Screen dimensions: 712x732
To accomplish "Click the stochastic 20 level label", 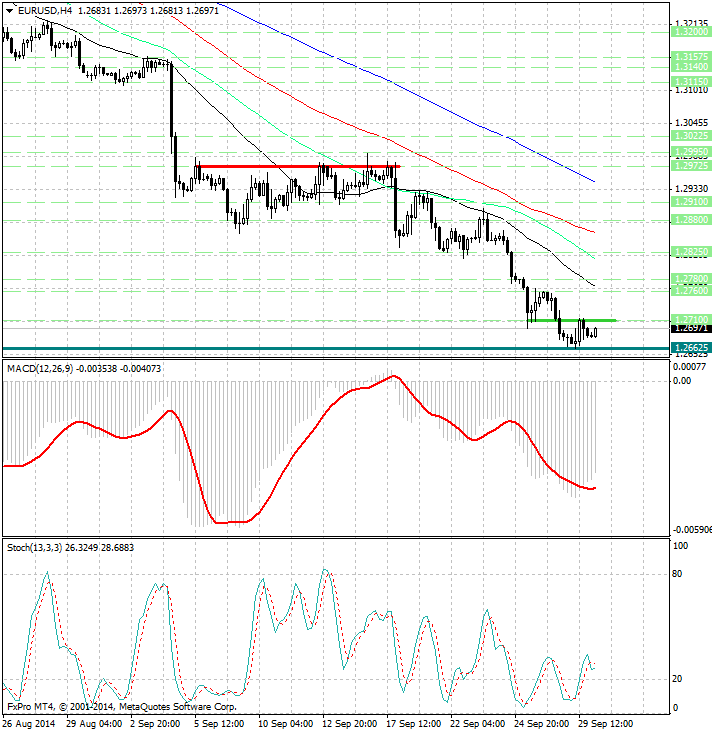I will click(x=677, y=679).
